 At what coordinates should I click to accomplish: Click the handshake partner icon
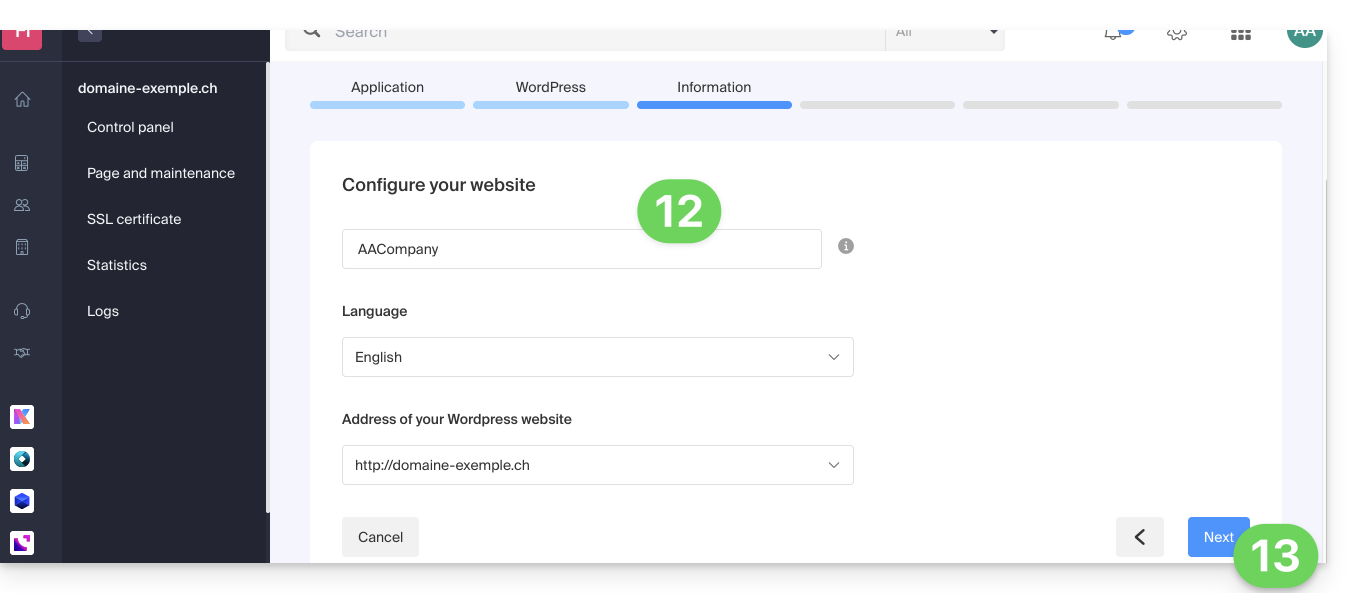click(x=22, y=353)
